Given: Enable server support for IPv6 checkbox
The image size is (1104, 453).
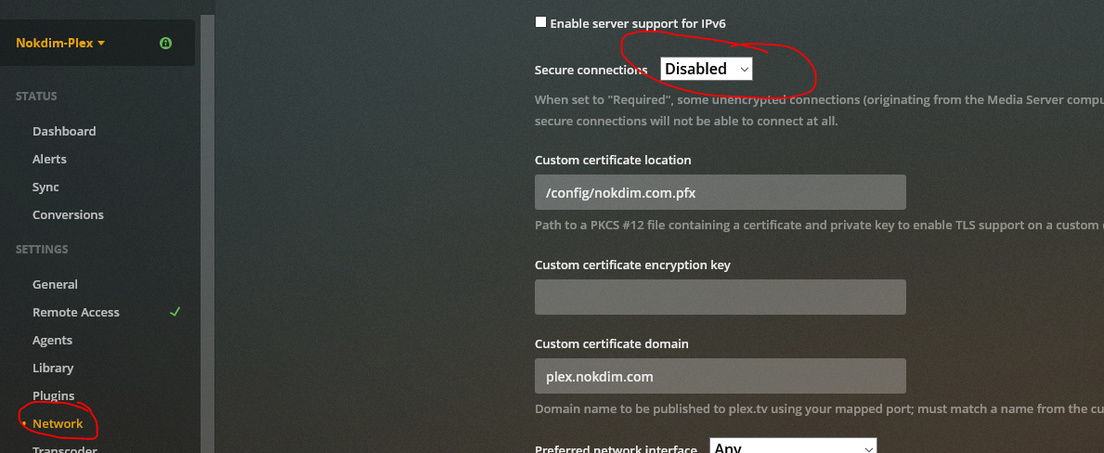Looking at the screenshot, I should [x=541, y=22].
